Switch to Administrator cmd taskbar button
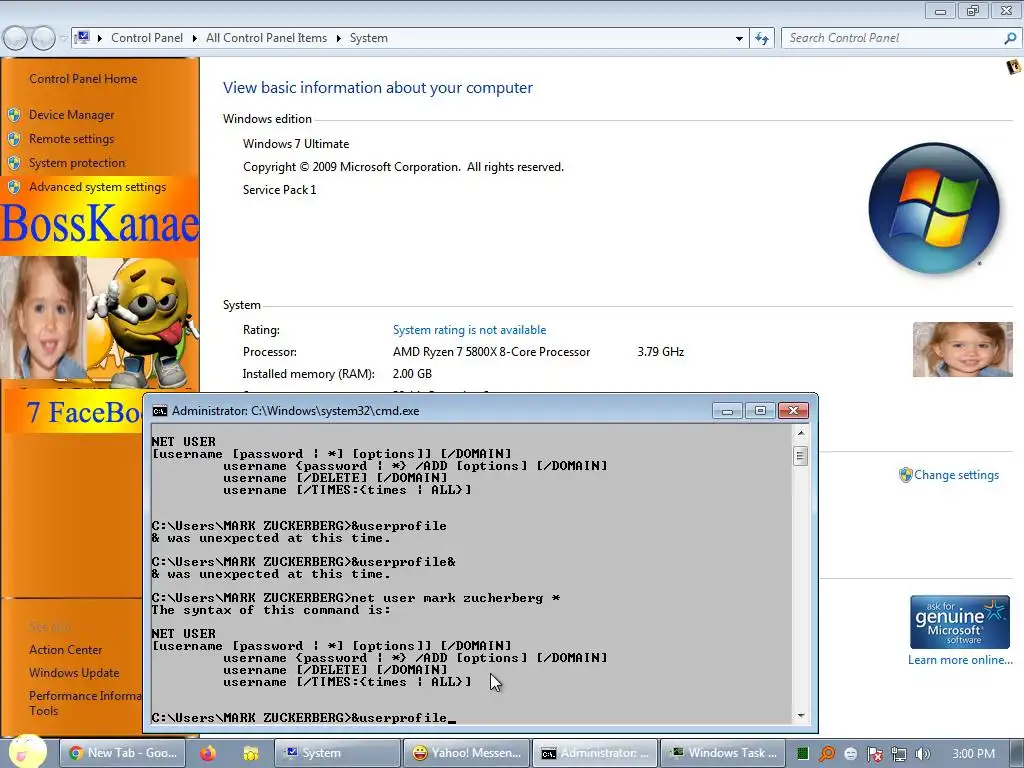The height and width of the screenshot is (768, 1024). tap(595, 753)
